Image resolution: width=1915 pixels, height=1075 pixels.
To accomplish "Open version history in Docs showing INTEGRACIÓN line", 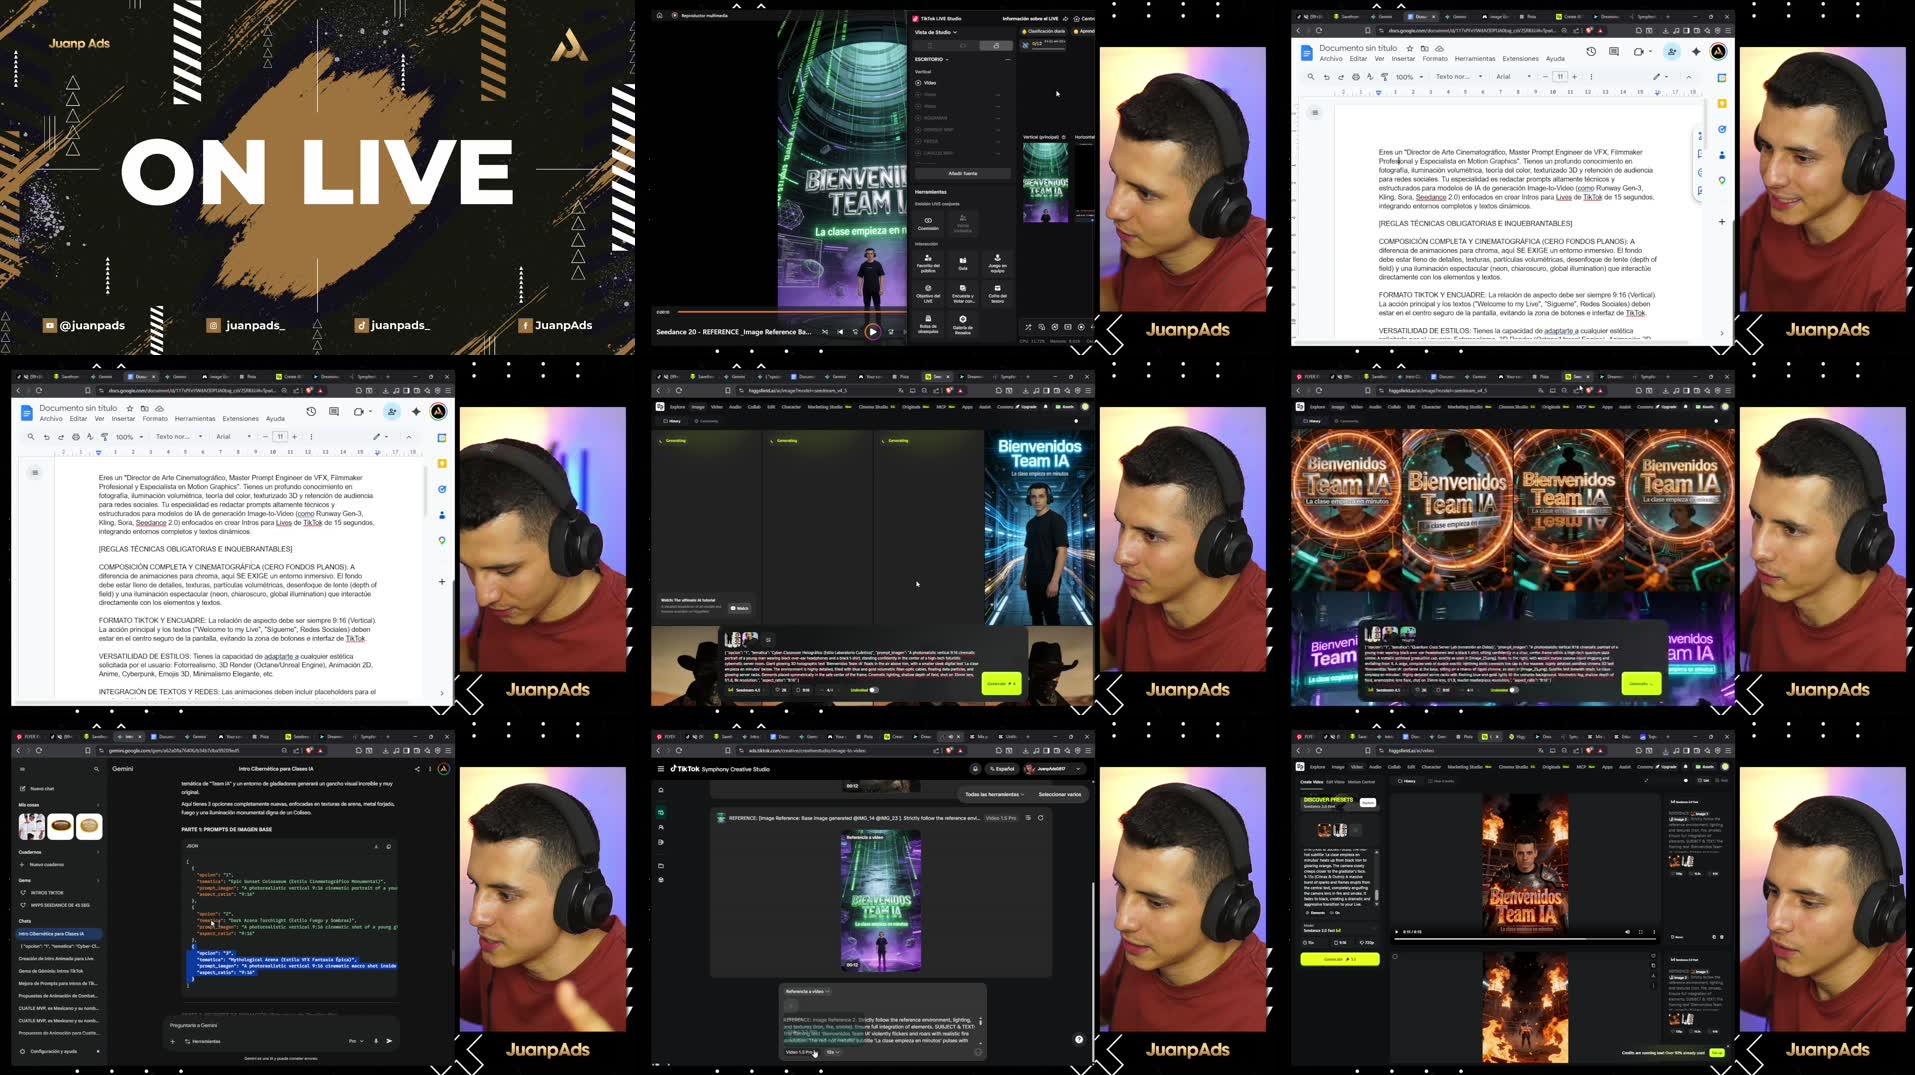I will coord(311,411).
